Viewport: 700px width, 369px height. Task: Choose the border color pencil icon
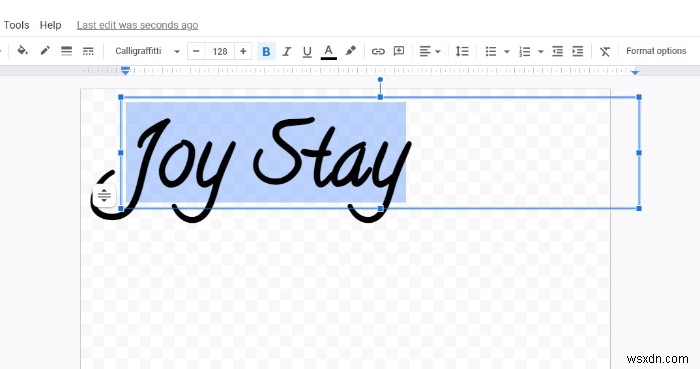coord(45,51)
